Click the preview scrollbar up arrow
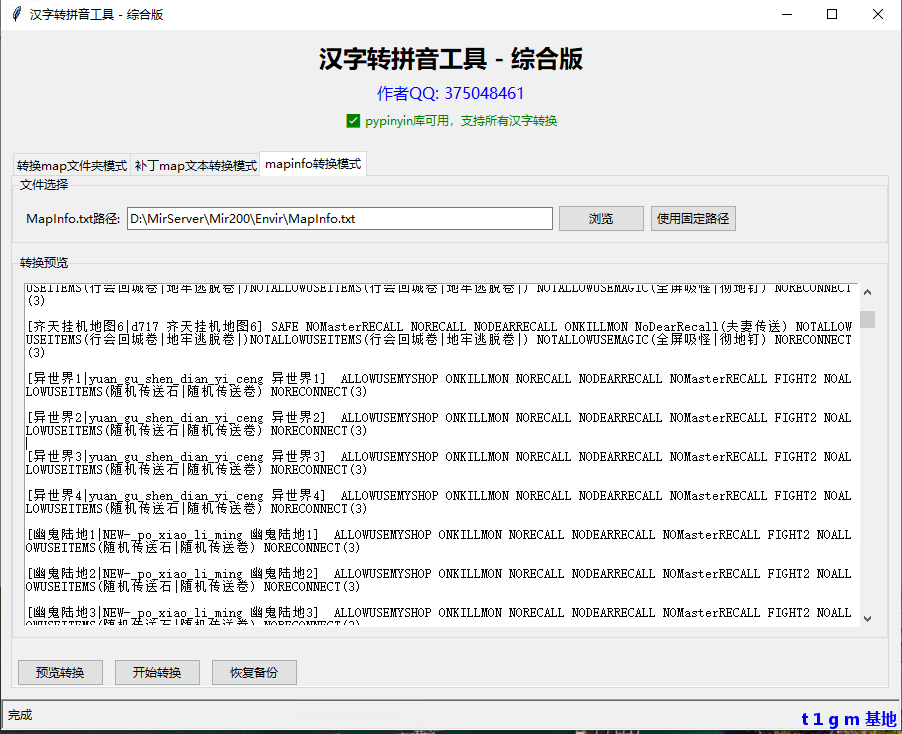The width and height of the screenshot is (902, 734). coord(867,292)
